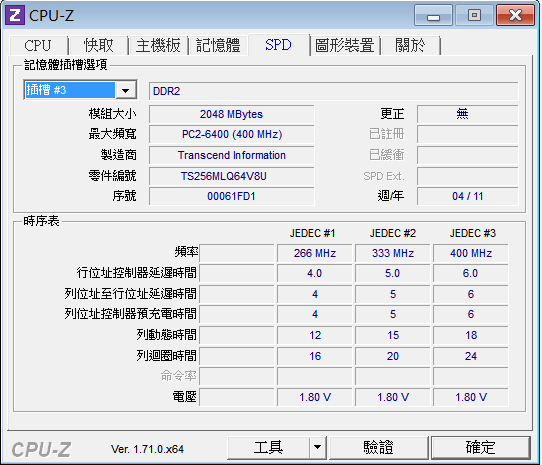Maximize the CPU-Z window

pos(474,15)
